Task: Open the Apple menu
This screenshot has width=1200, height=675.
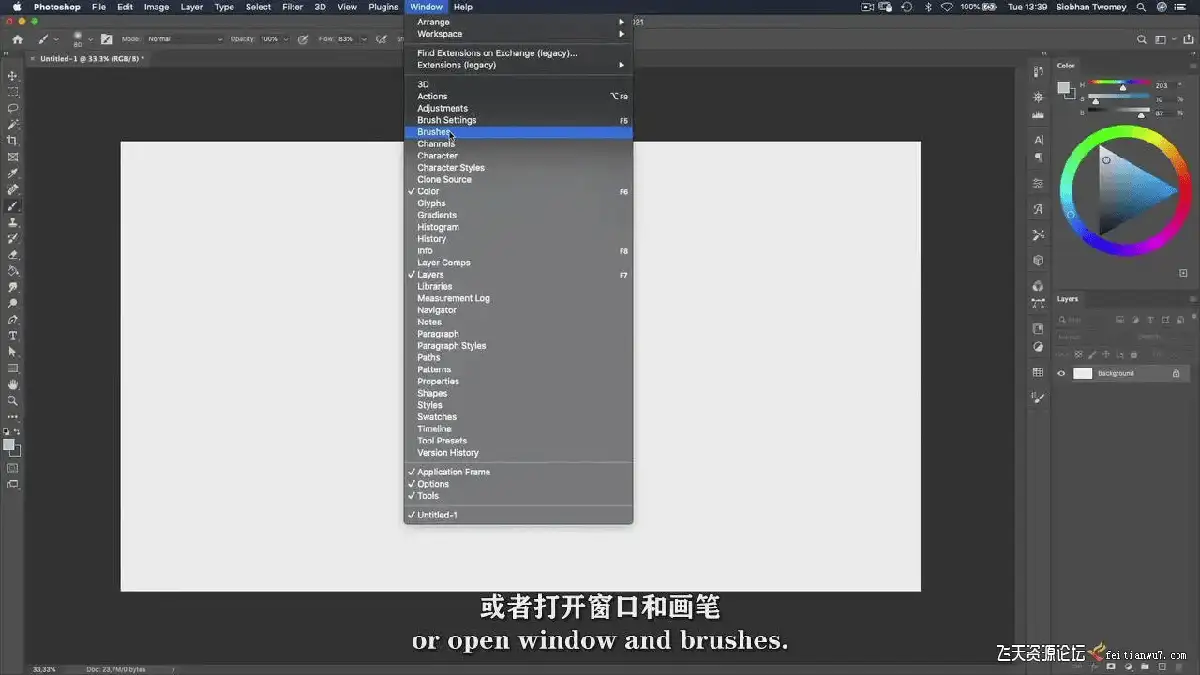Action: 17,7
